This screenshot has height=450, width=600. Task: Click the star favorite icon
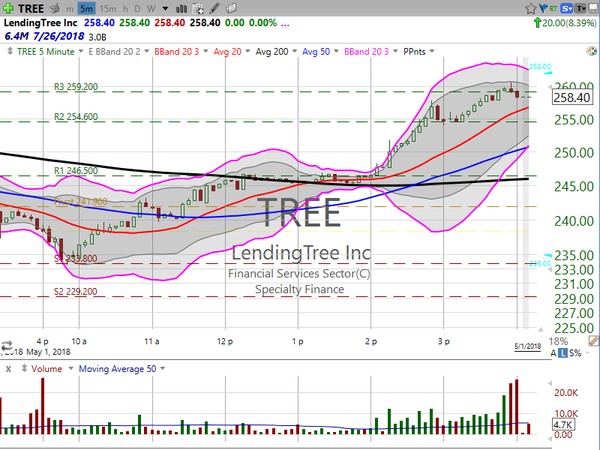530,8
